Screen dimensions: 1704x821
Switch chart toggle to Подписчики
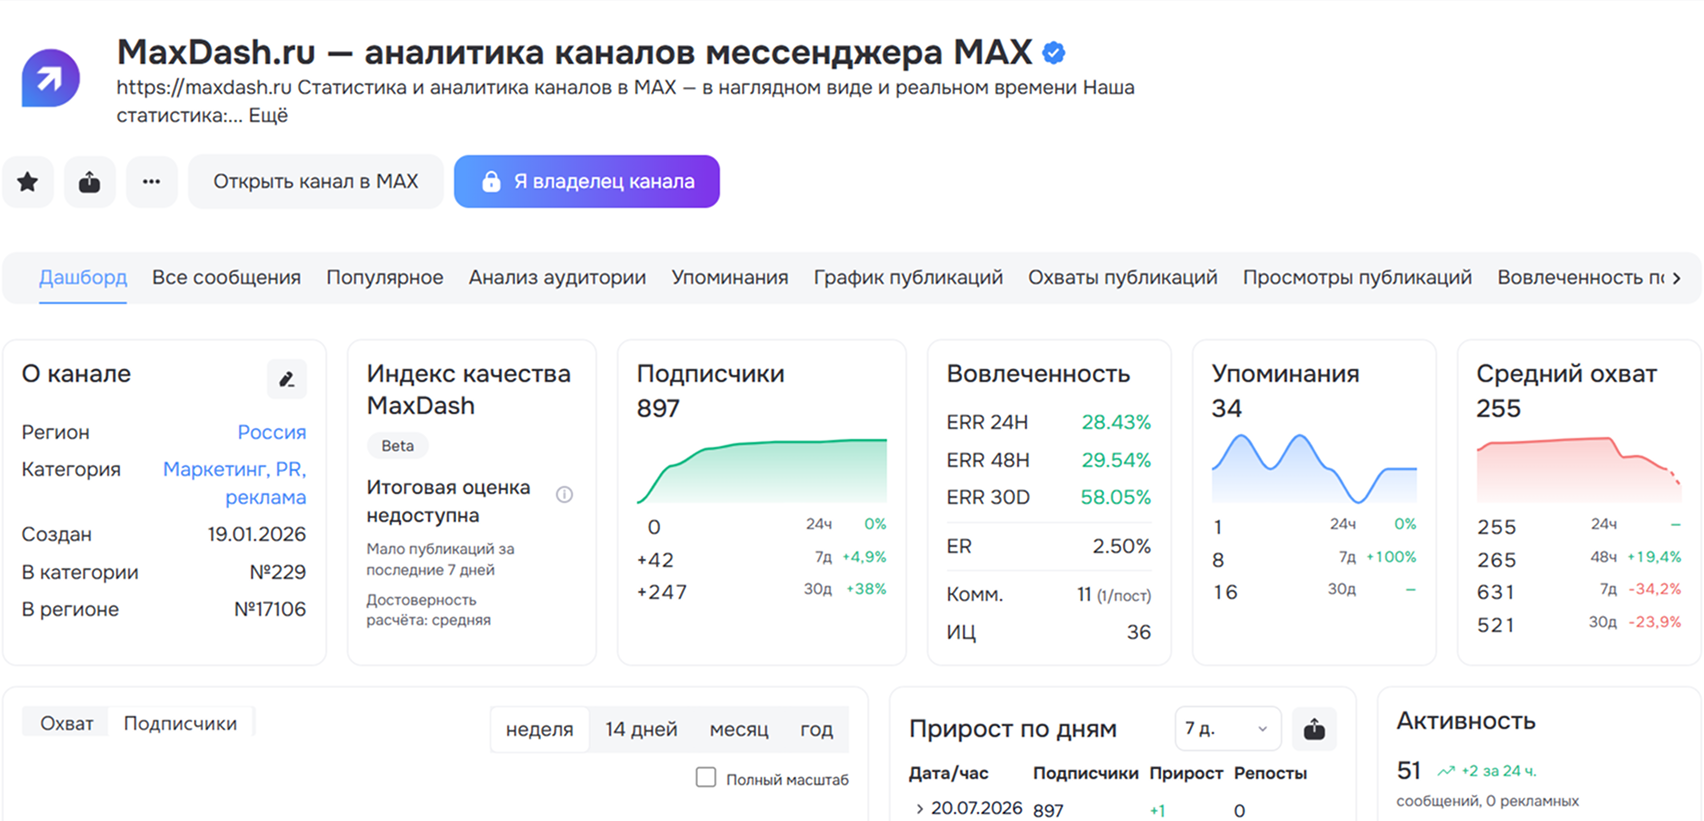click(180, 723)
